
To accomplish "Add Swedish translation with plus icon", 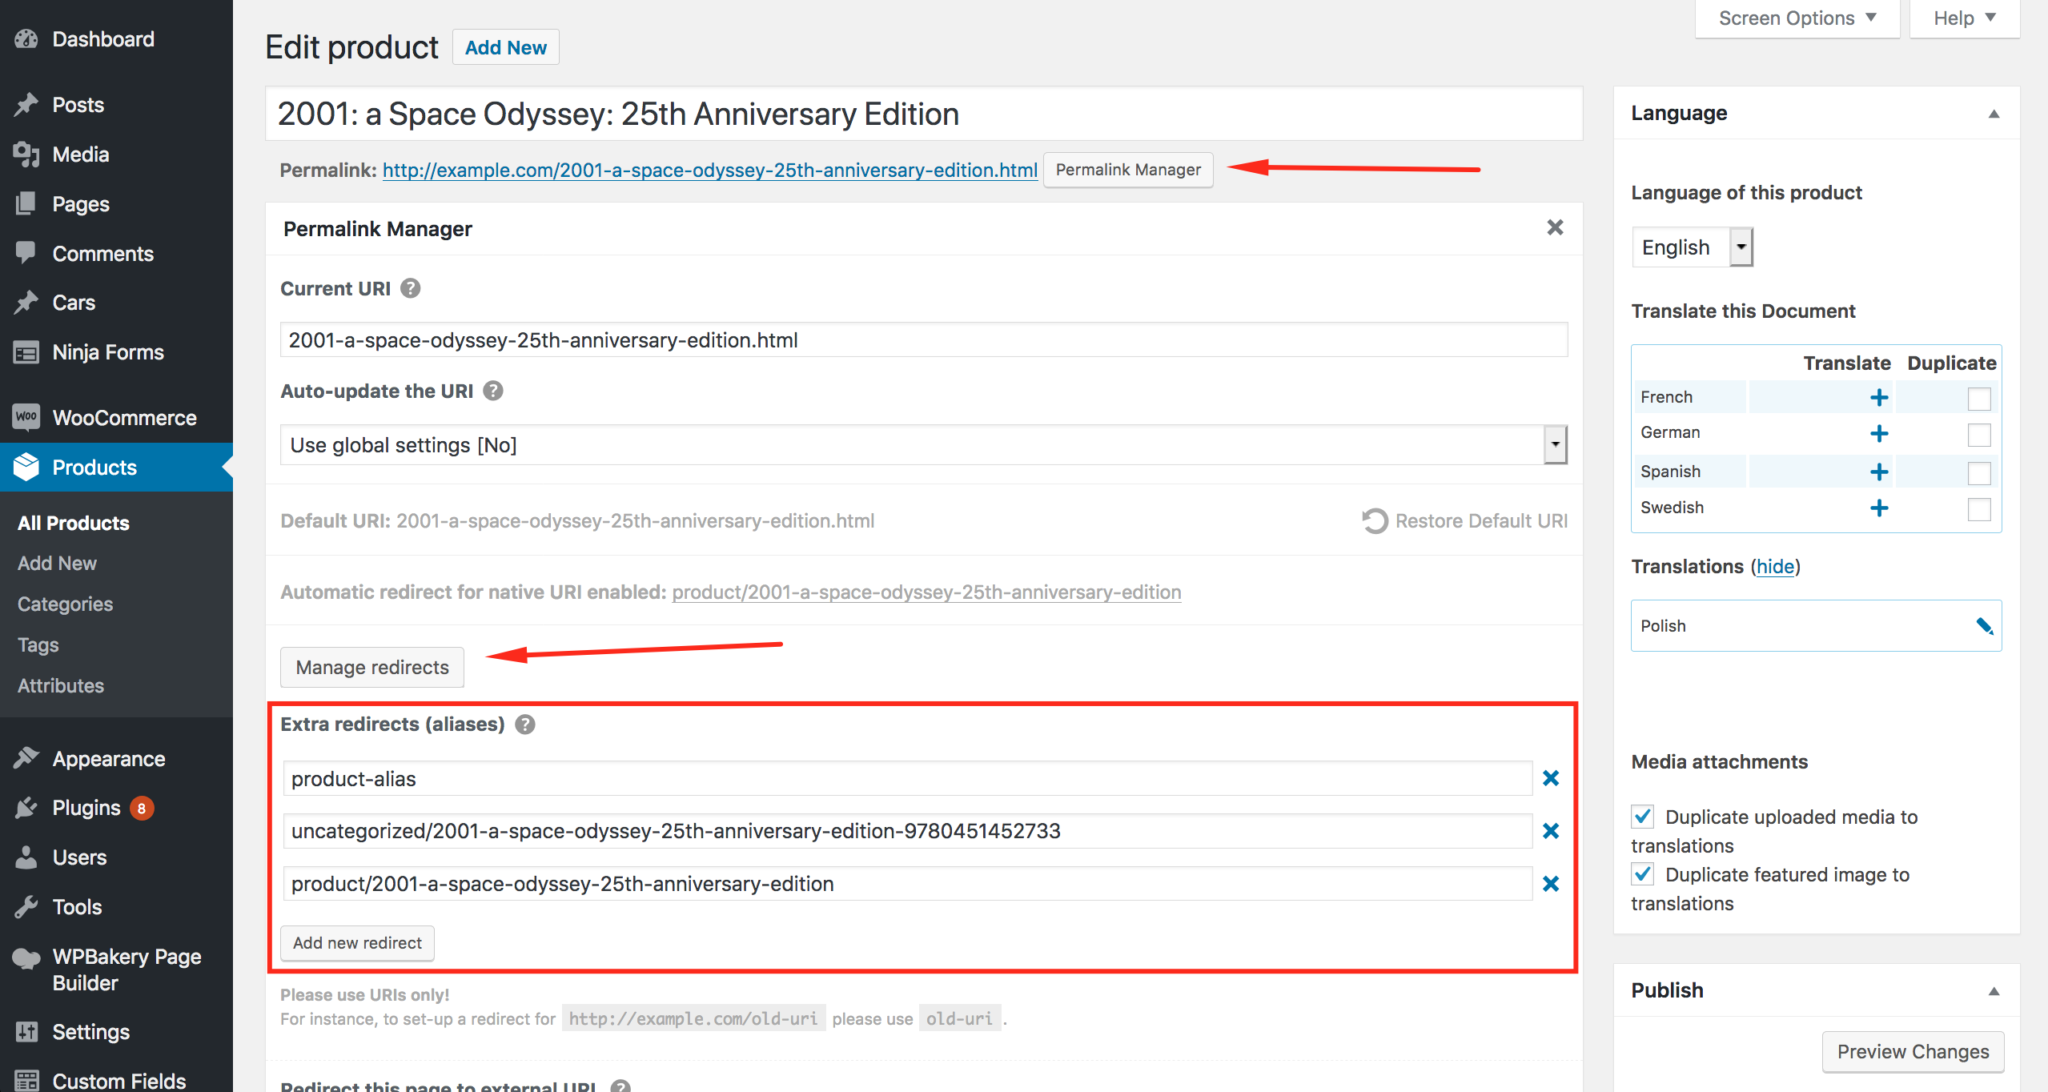I will point(1879,508).
